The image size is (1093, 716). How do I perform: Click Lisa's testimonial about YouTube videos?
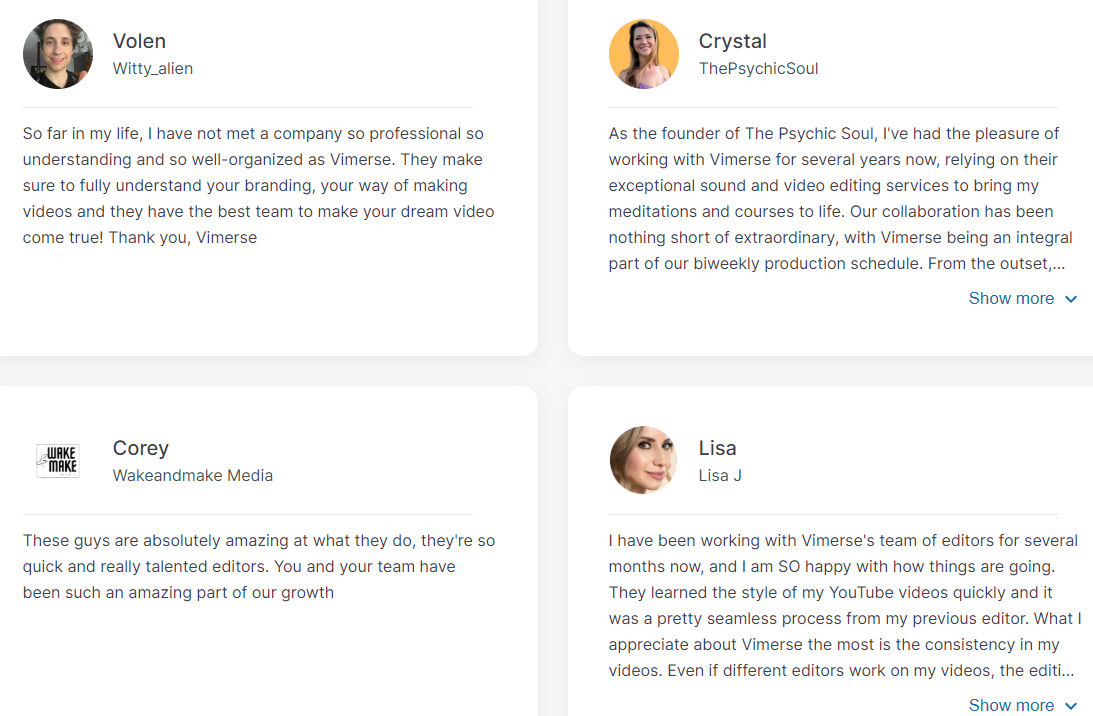845,605
